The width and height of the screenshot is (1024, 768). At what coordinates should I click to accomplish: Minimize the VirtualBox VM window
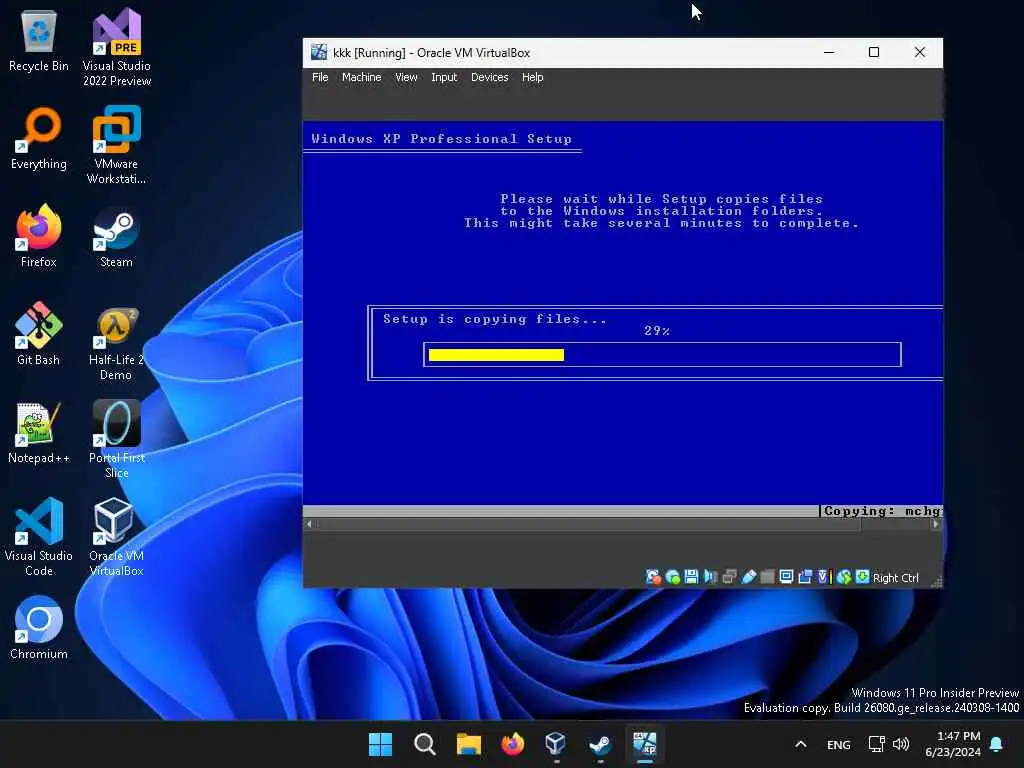coord(829,52)
